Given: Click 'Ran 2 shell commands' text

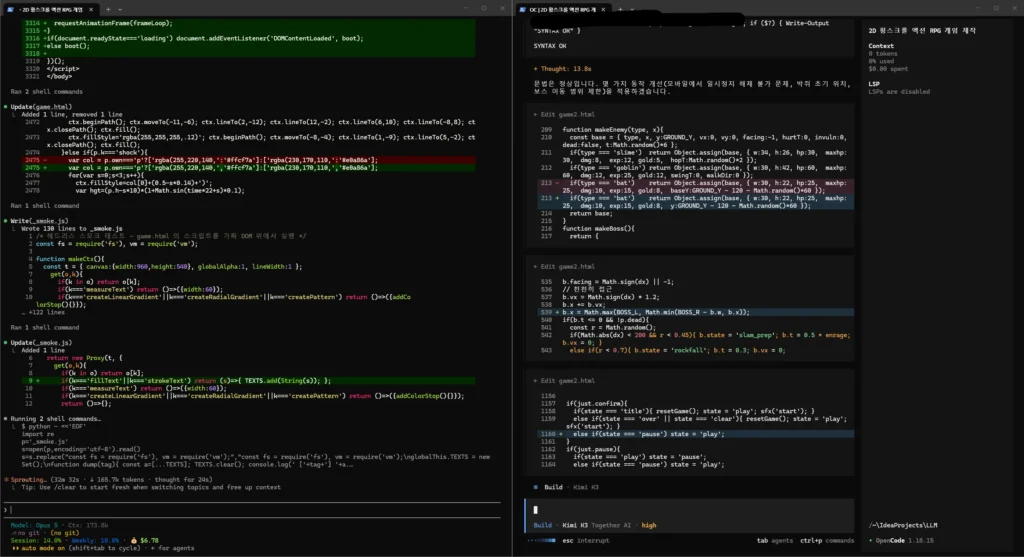Looking at the screenshot, I should pyautogui.click(x=46, y=91).
